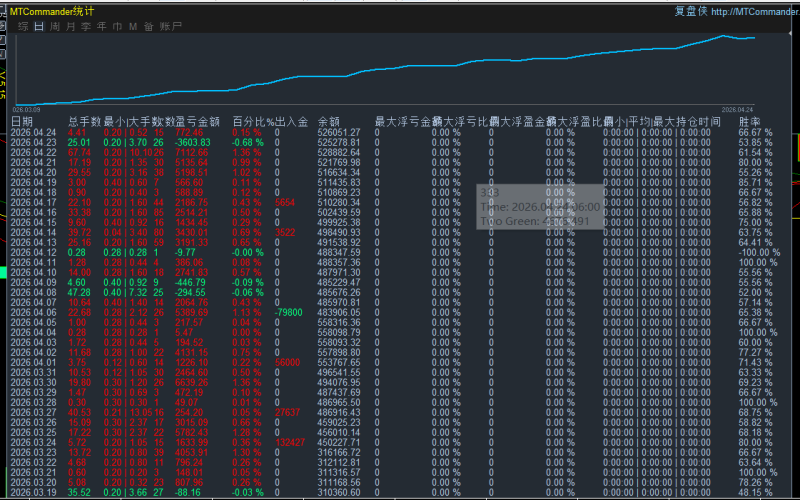Screen dimensions: 800x500
Task: Click win rate -100.00 %
Action: [759, 253]
